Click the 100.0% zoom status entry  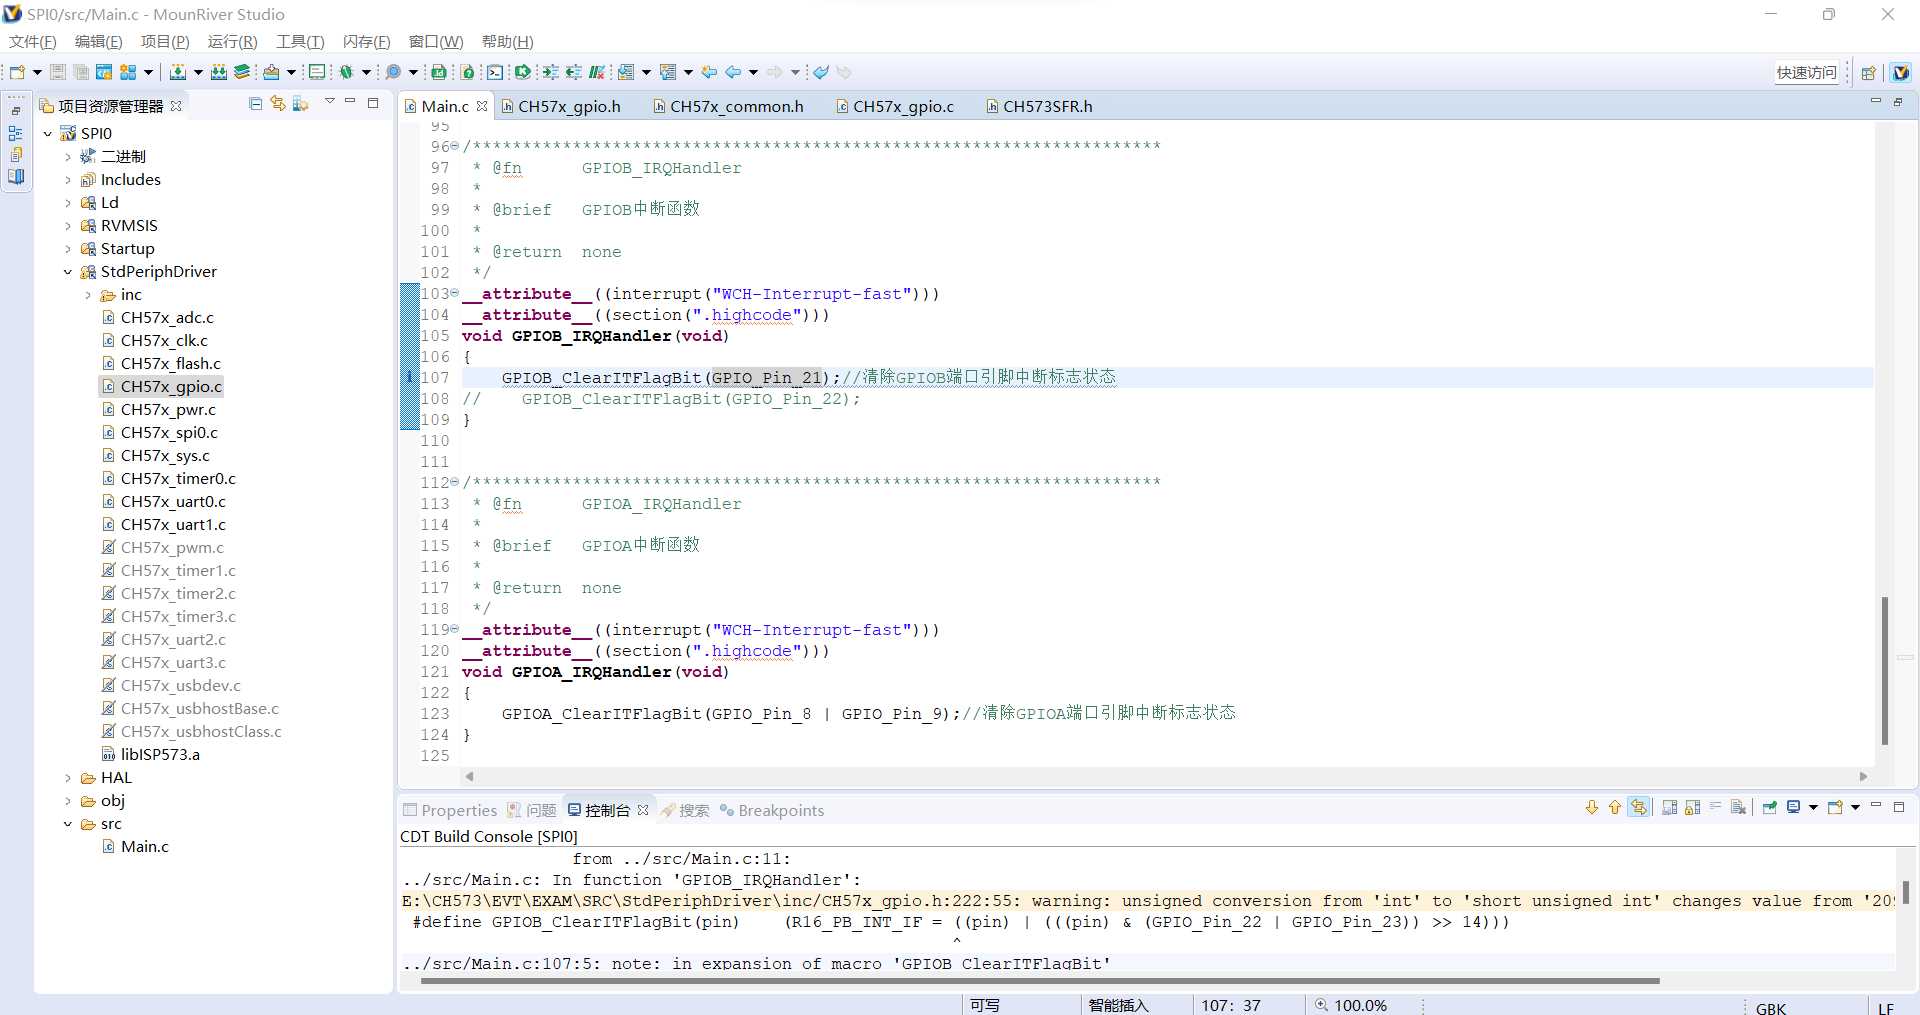pos(1351,1005)
